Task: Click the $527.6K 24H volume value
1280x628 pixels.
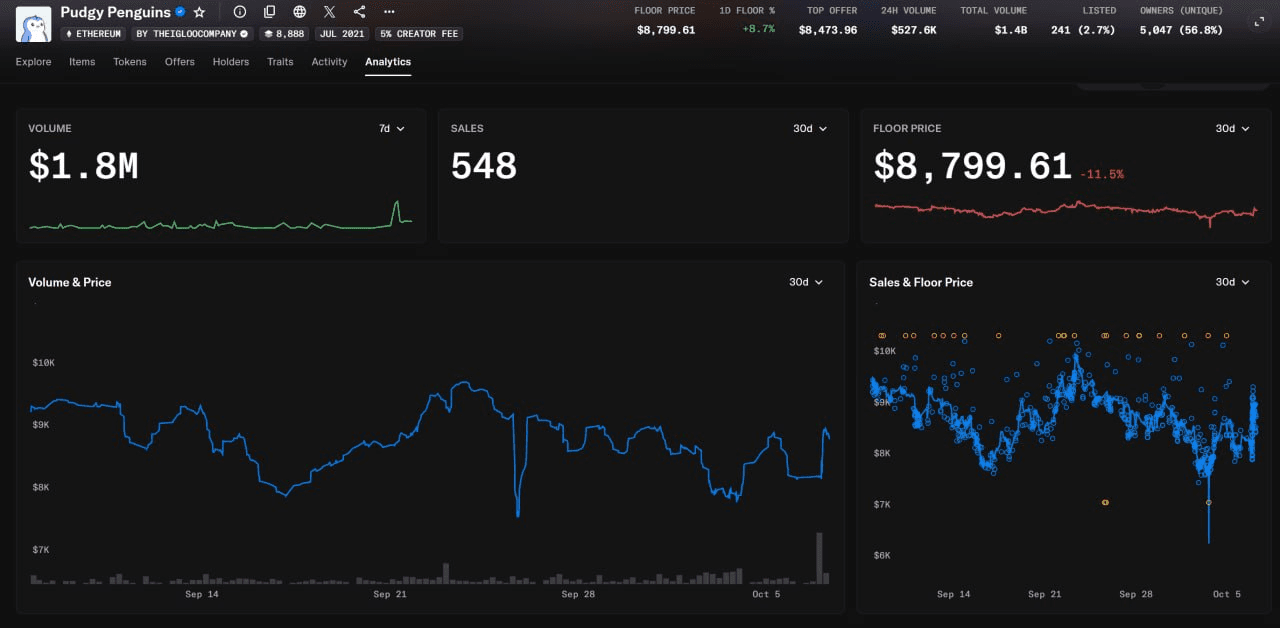Action: [914, 30]
